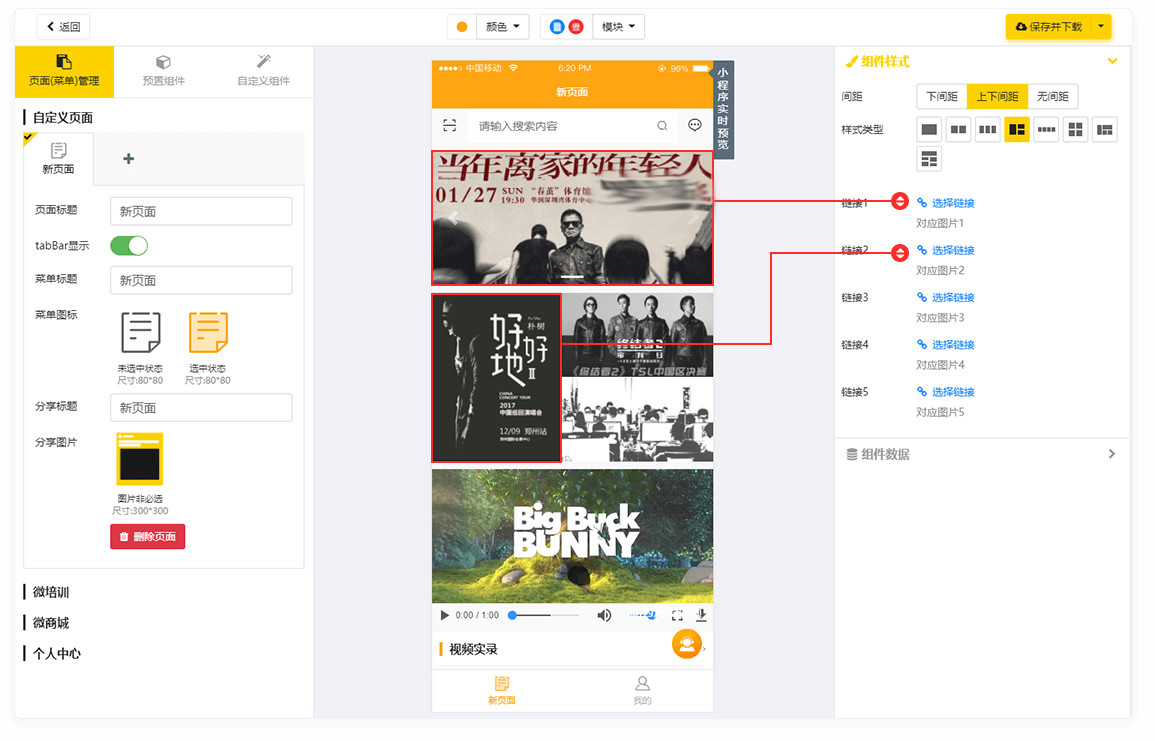The image size is (1155, 741).
Task: Click the move handle for 链接1
Action: coord(899,201)
